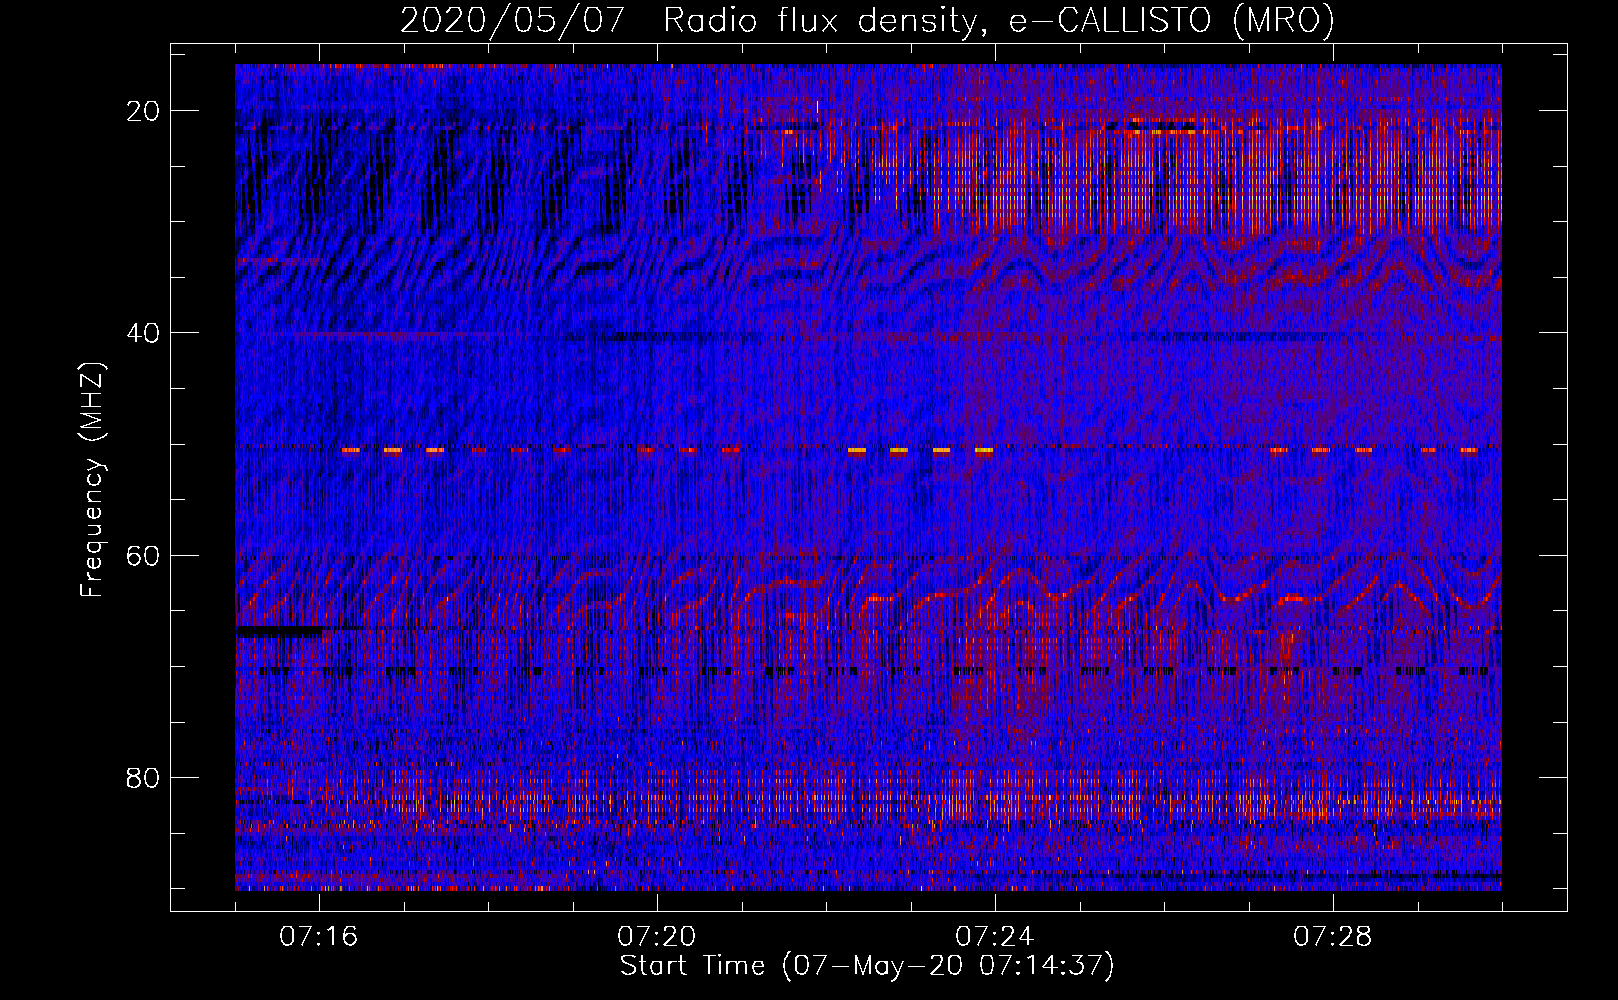Screen dimensions: 1618x1000
Task: Click the 07:16 time tick label
Action: click(319, 937)
